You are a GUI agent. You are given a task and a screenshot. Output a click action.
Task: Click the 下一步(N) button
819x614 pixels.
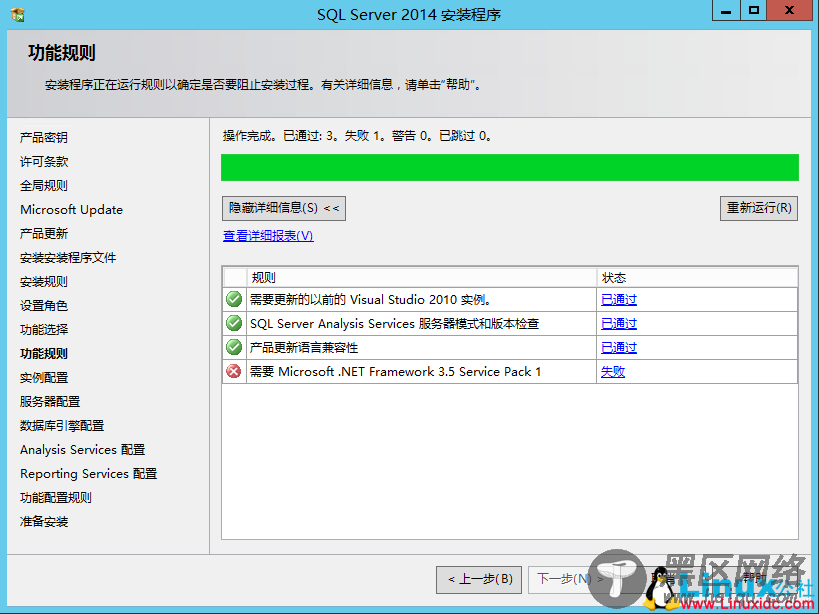(569, 580)
